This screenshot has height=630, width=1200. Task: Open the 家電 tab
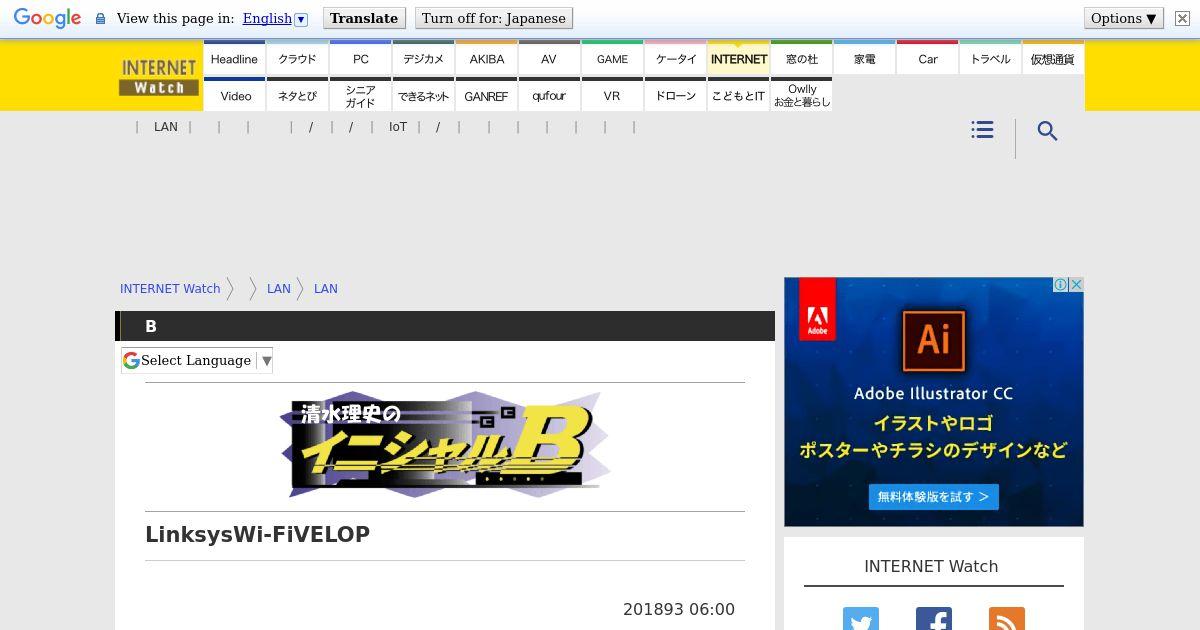click(864, 58)
